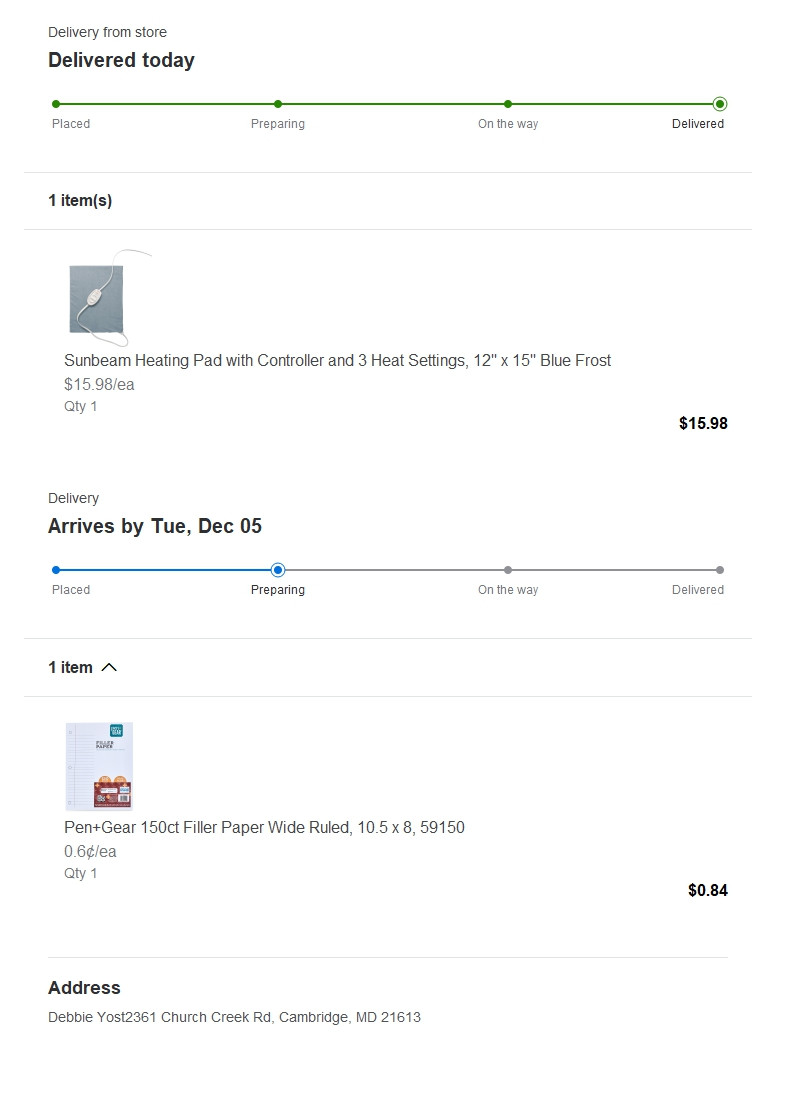Viewport: 800px width, 1093px height.
Task: Click the $0.84 item total price
Action: click(707, 890)
